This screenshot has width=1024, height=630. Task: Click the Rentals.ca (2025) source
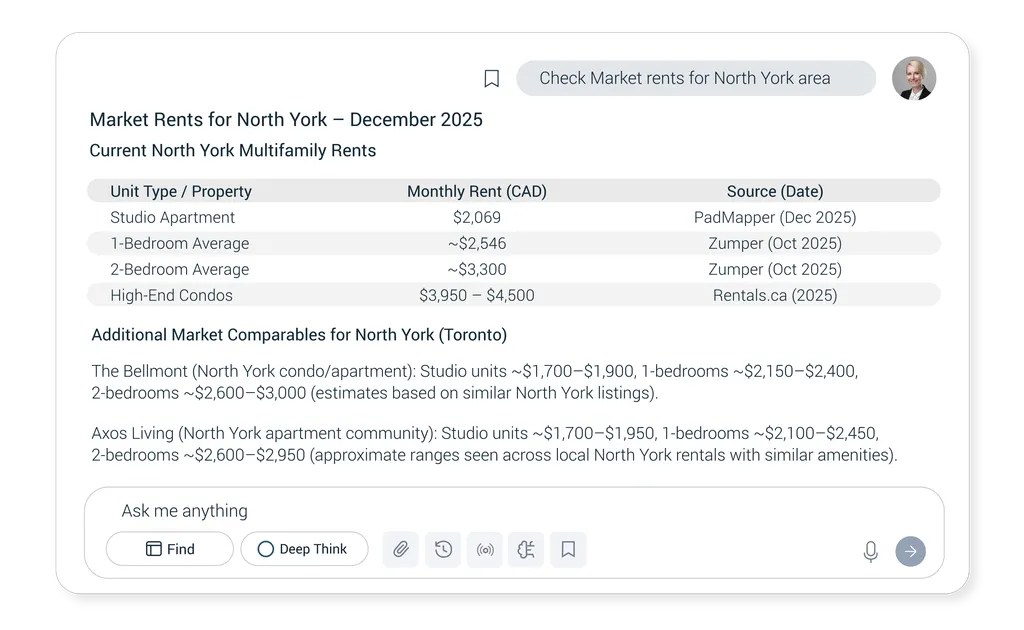click(775, 295)
